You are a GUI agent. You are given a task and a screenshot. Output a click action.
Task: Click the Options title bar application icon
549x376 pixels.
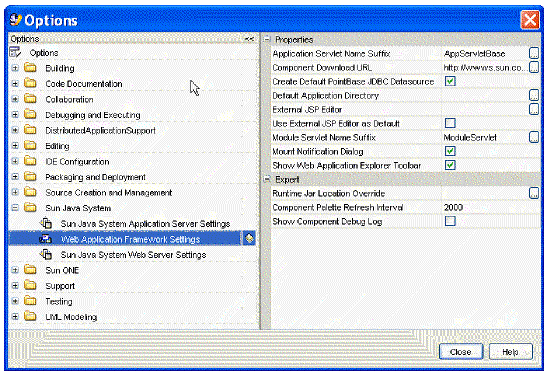[16, 20]
